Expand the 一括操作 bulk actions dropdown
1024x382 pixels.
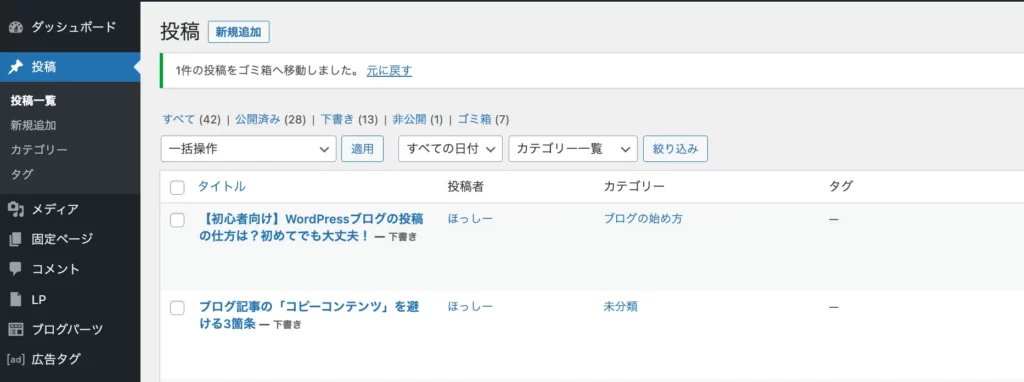tap(248, 149)
